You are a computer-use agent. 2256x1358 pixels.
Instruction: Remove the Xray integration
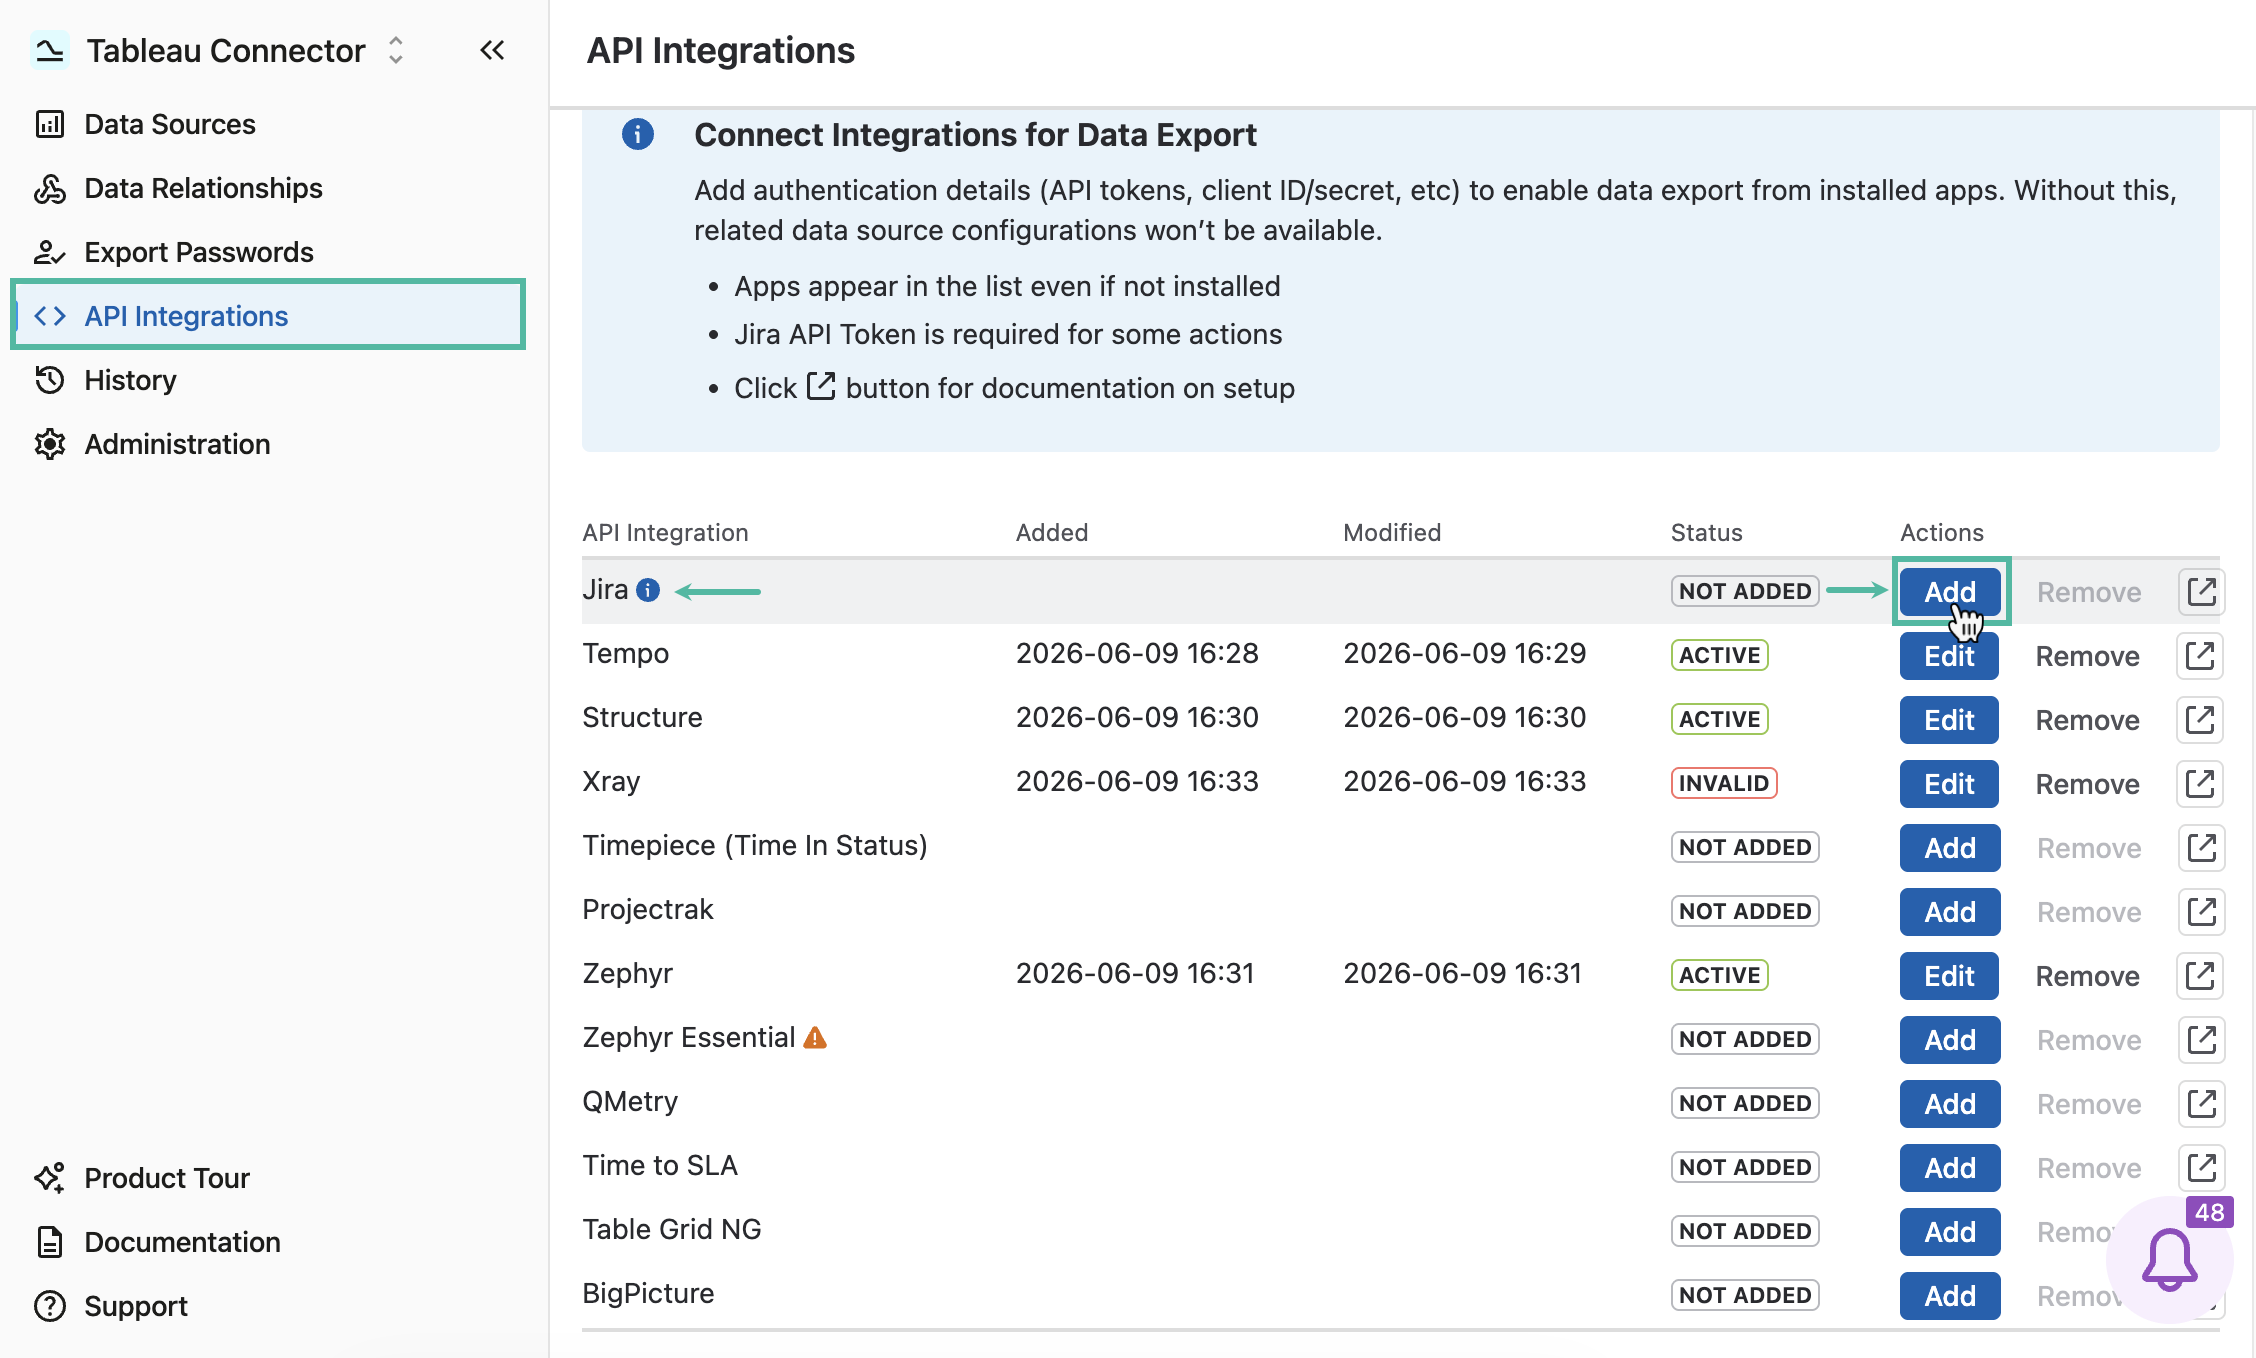[2088, 784]
